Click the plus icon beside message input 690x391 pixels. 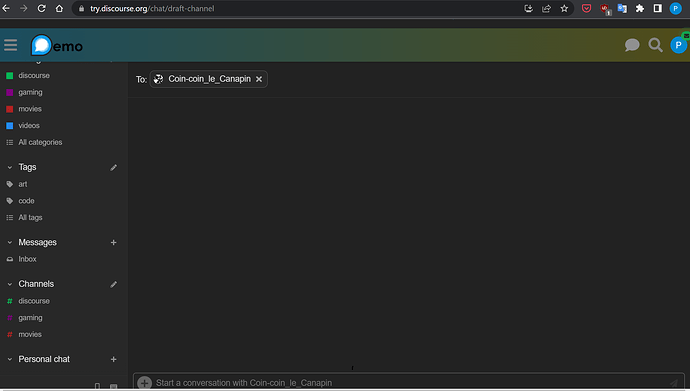[144, 383]
